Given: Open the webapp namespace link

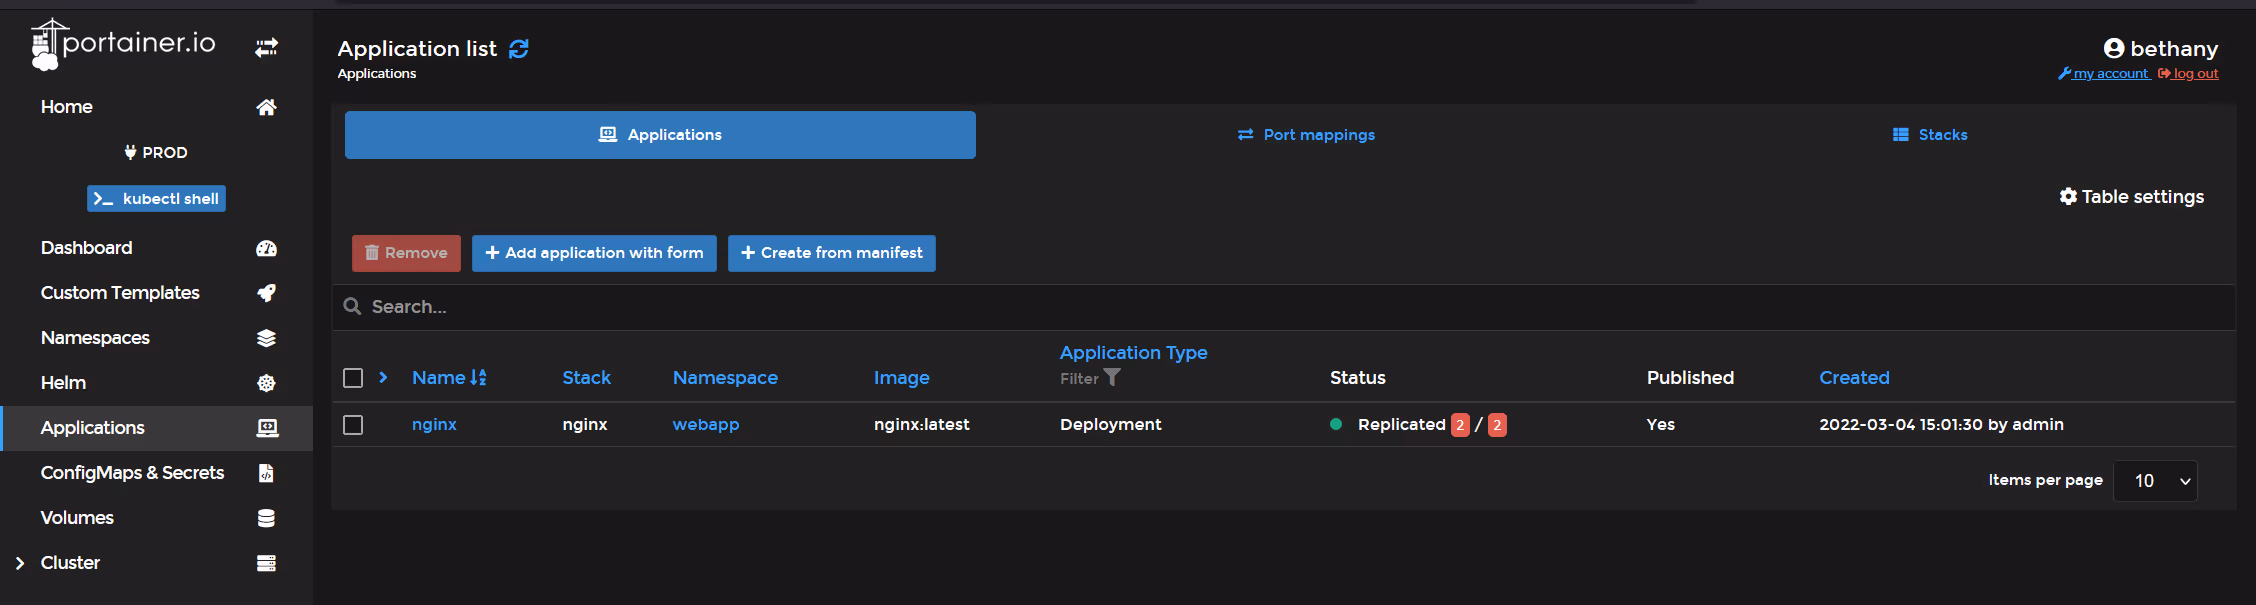Looking at the screenshot, I should point(706,425).
